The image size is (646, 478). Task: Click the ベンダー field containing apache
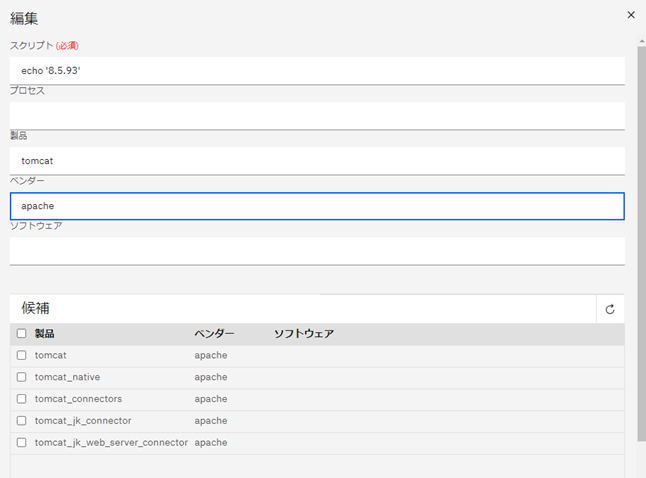click(317, 206)
